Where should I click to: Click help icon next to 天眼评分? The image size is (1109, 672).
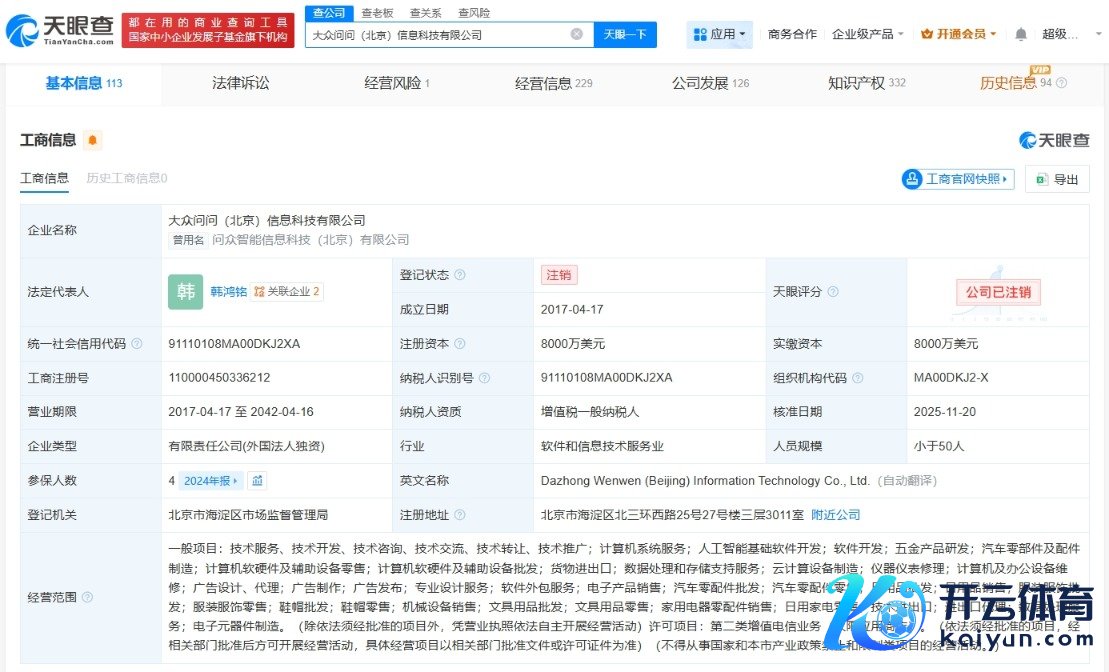point(832,292)
